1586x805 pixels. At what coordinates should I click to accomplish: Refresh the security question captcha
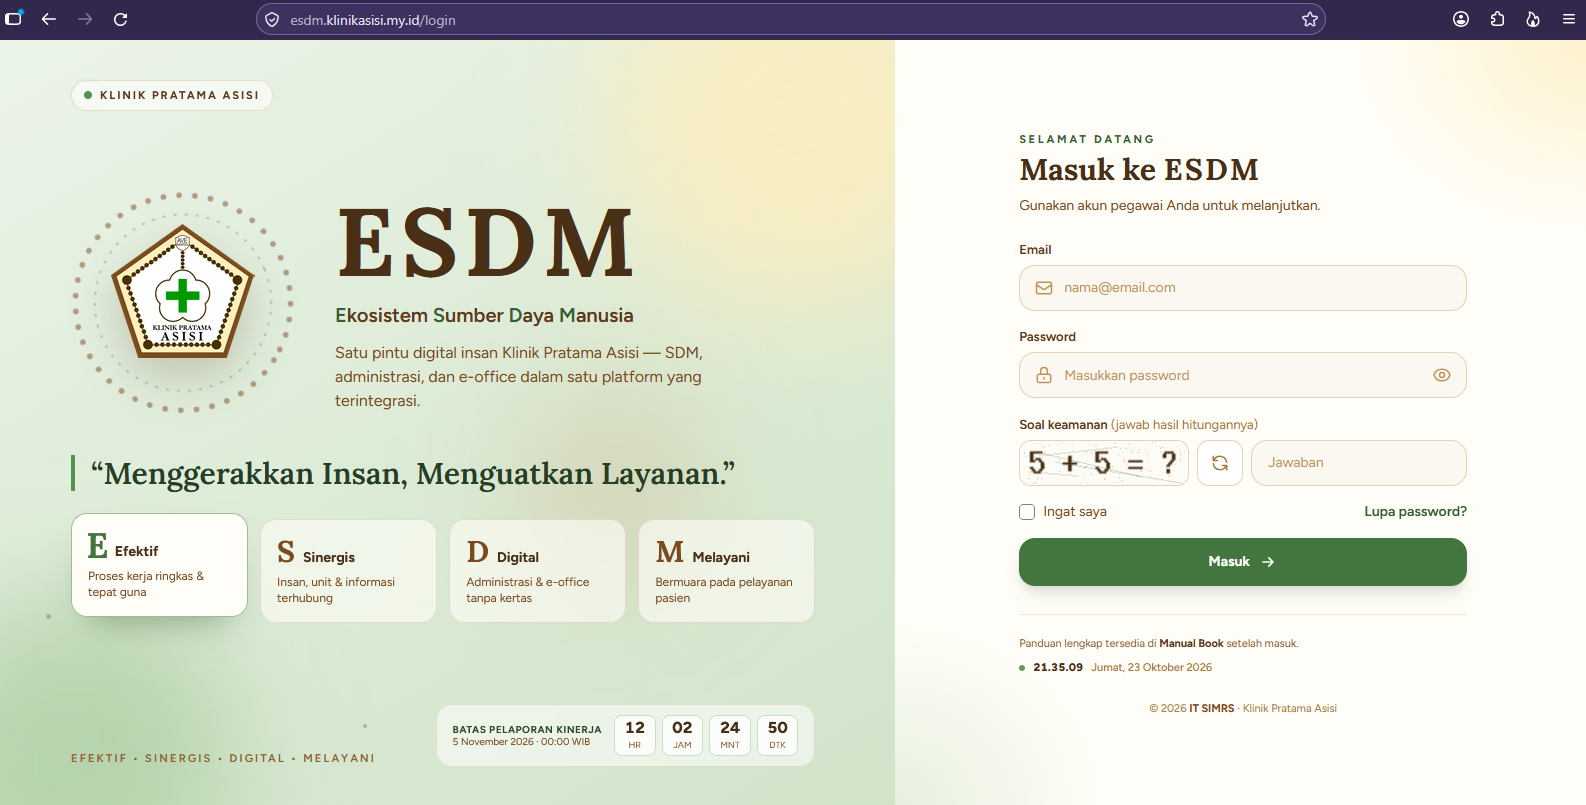coord(1220,463)
